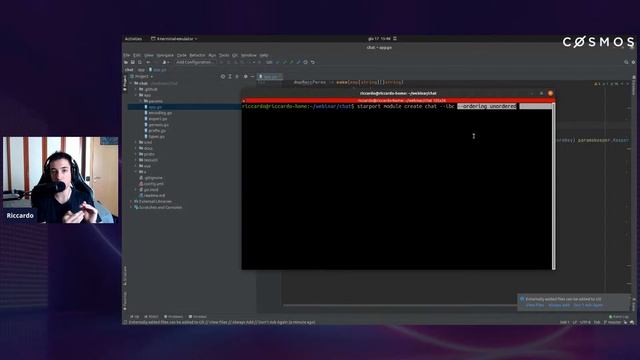Expand the docs folder
Screen dimensions: 640x360
[x=136, y=148]
